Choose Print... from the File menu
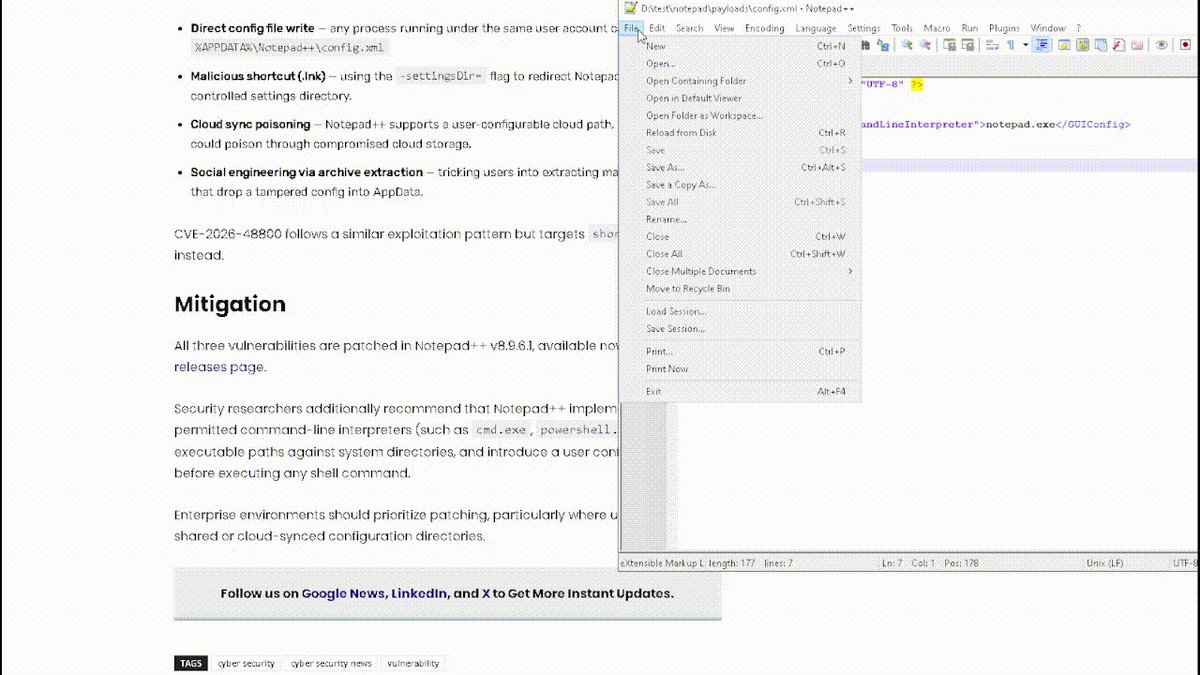 pyautogui.click(x=740, y=351)
